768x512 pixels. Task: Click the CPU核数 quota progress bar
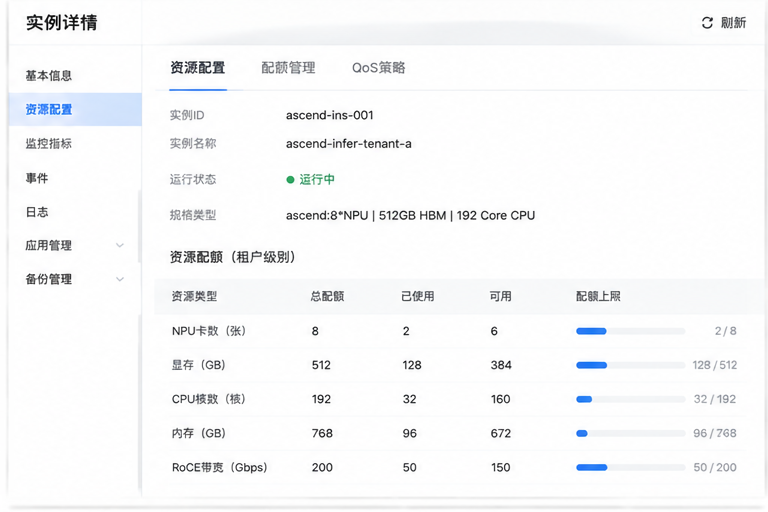pyautogui.click(x=630, y=399)
